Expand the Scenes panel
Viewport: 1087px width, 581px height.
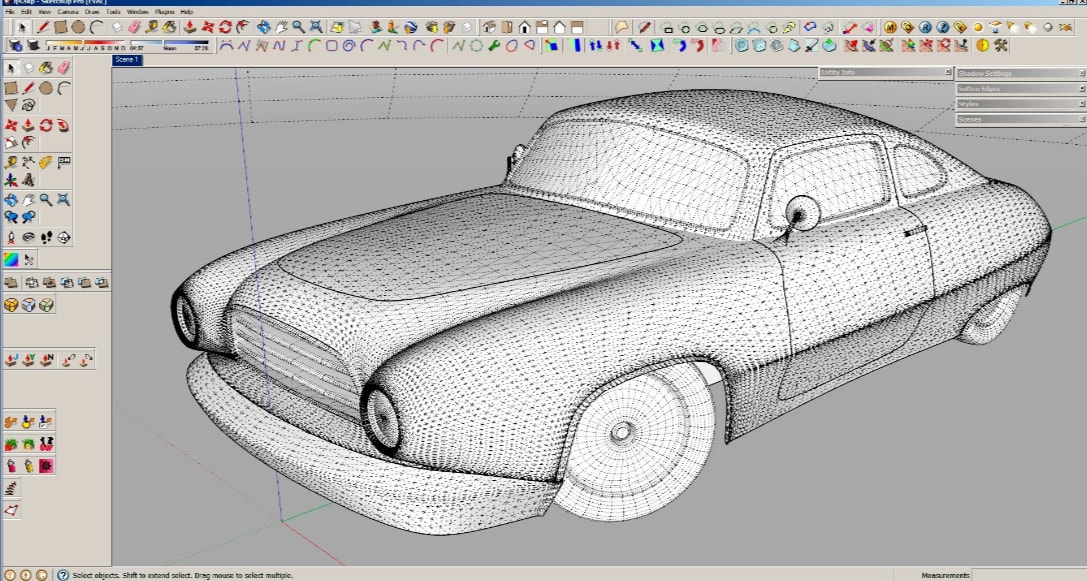1020,119
